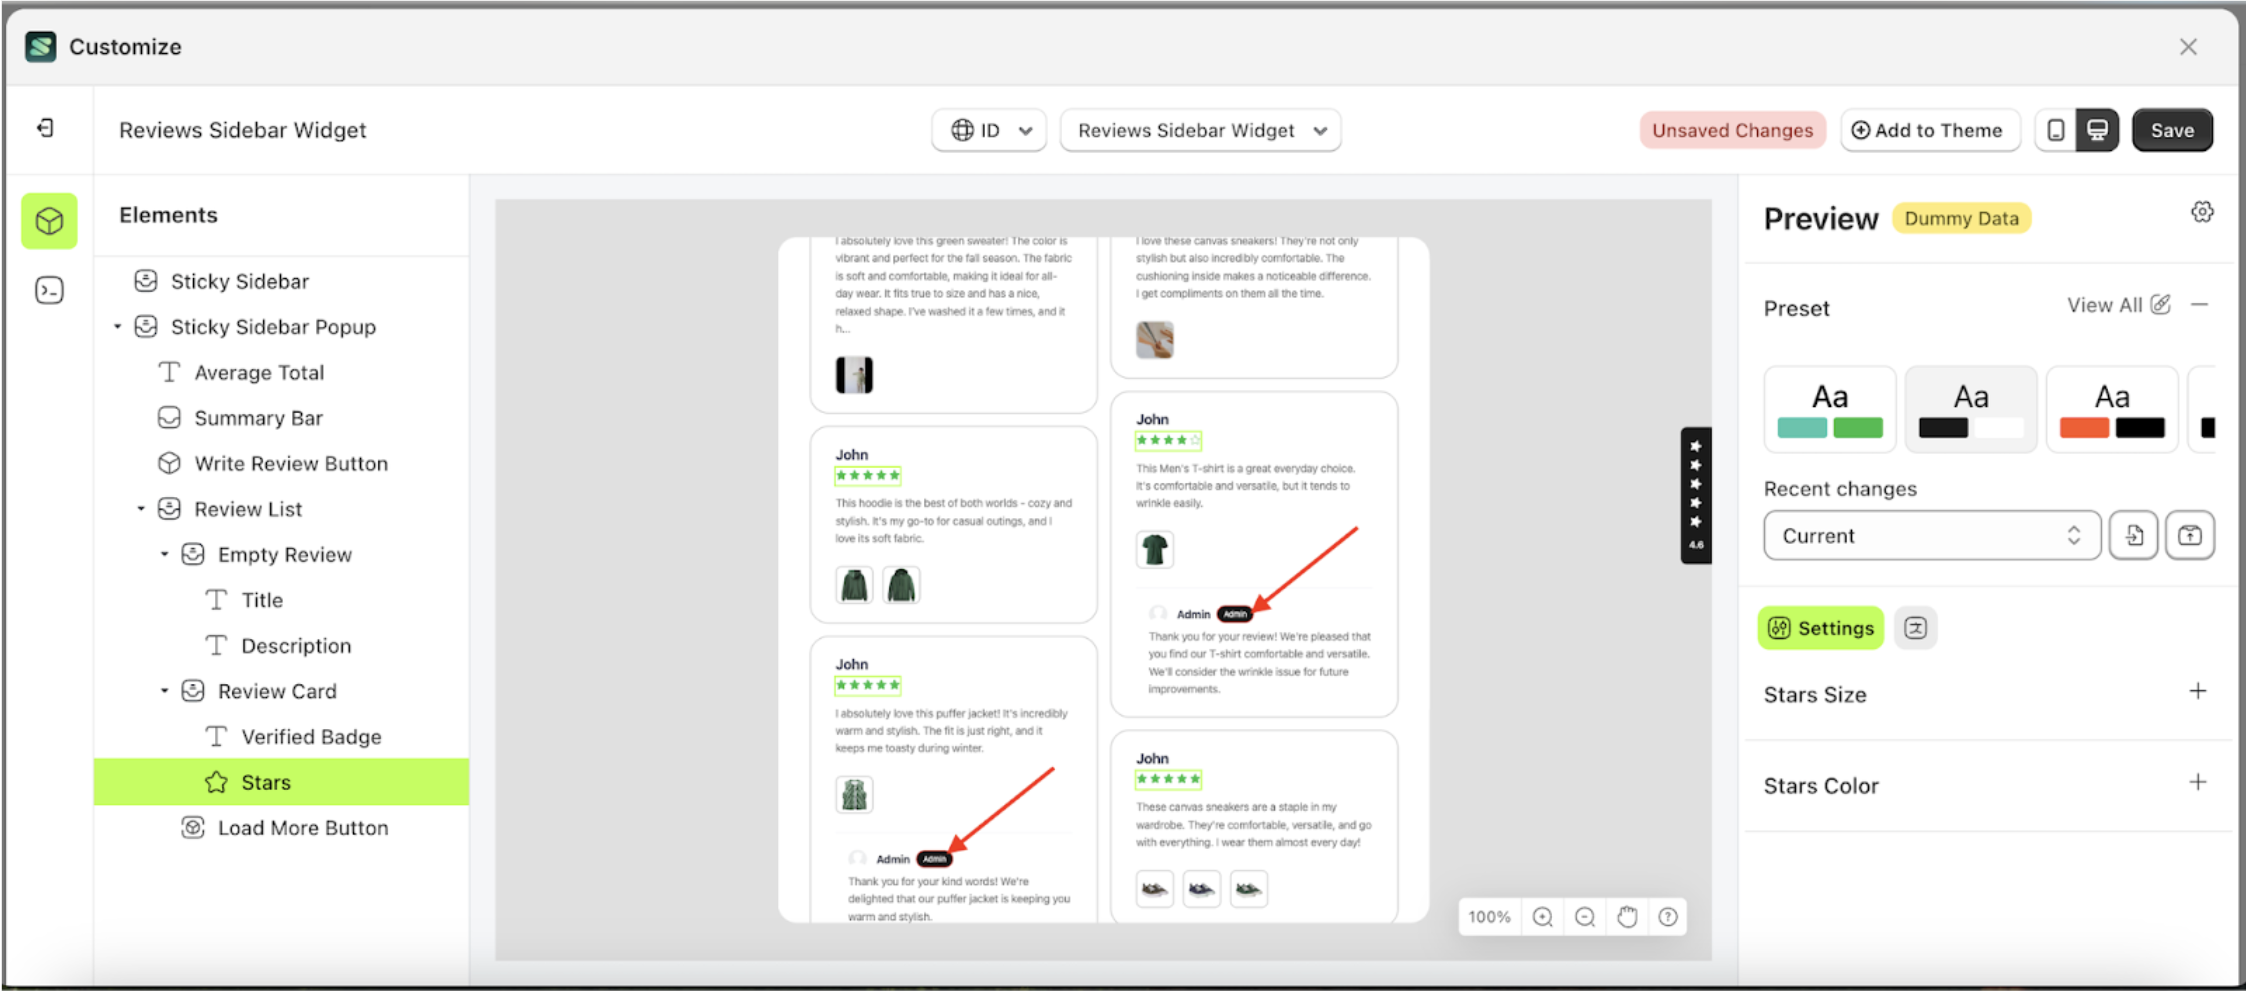Select Verified Badge in Elements tree
2246x996 pixels.
point(311,737)
